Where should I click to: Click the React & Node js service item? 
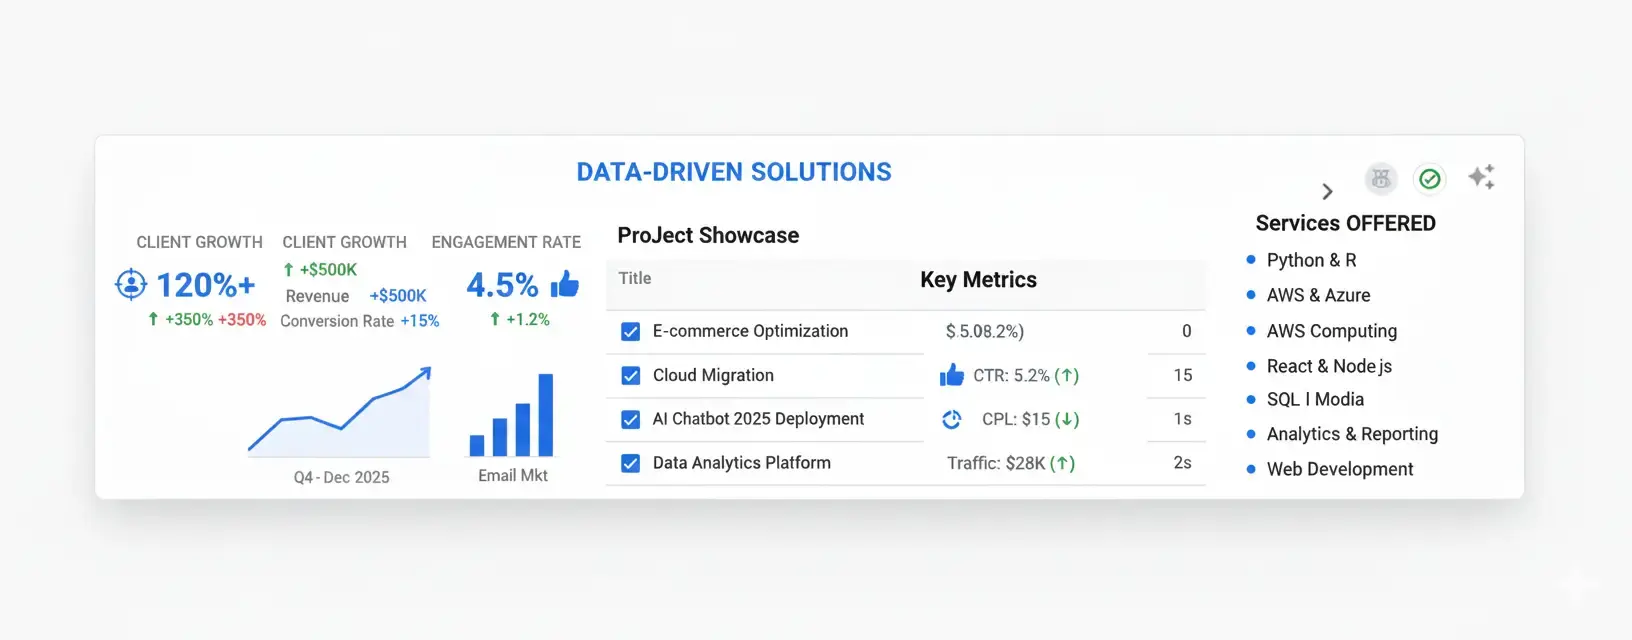click(x=1329, y=366)
